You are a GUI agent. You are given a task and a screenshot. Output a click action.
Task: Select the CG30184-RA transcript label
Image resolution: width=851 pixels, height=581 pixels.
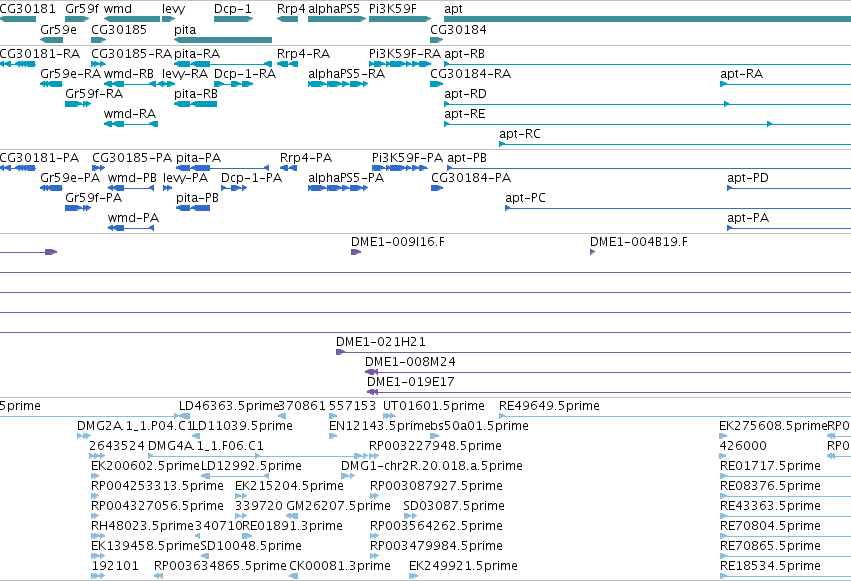point(471,74)
